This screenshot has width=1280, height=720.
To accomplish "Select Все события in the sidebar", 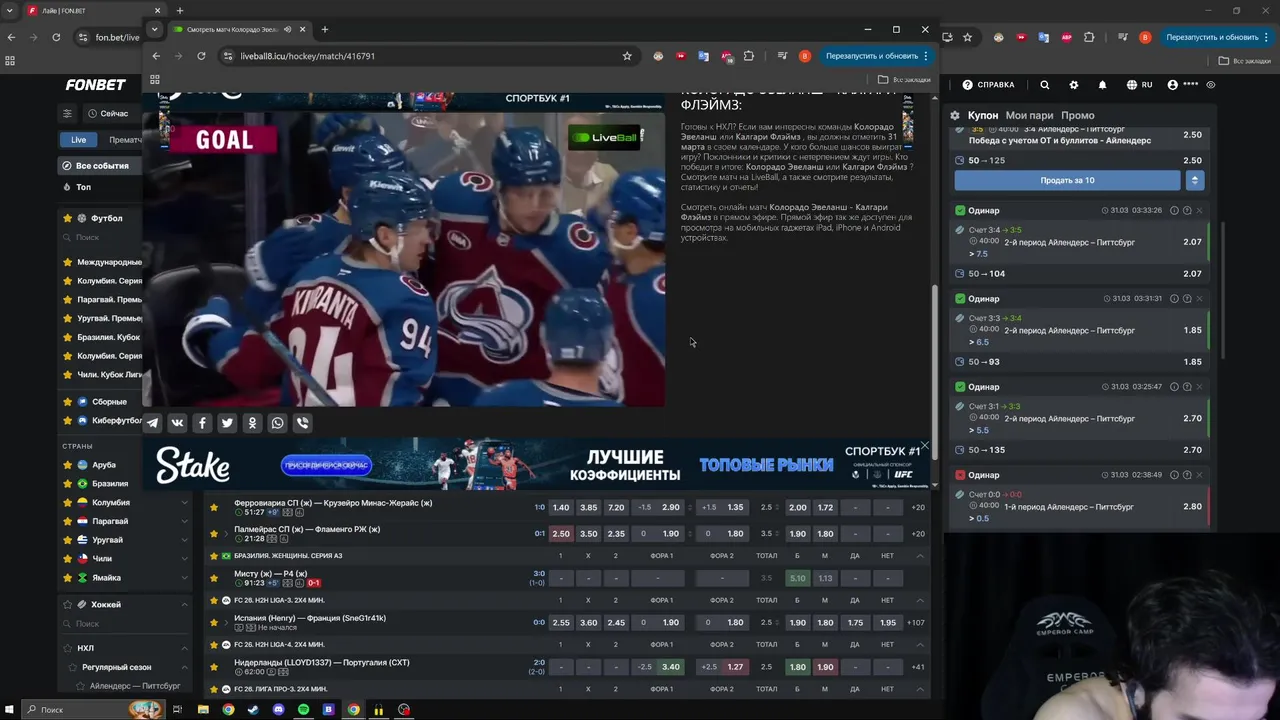I will coord(100,166).
